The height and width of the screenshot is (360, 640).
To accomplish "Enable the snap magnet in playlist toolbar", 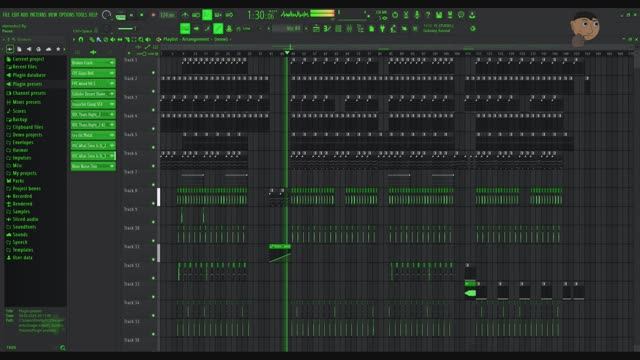I will tap(81, 40).
